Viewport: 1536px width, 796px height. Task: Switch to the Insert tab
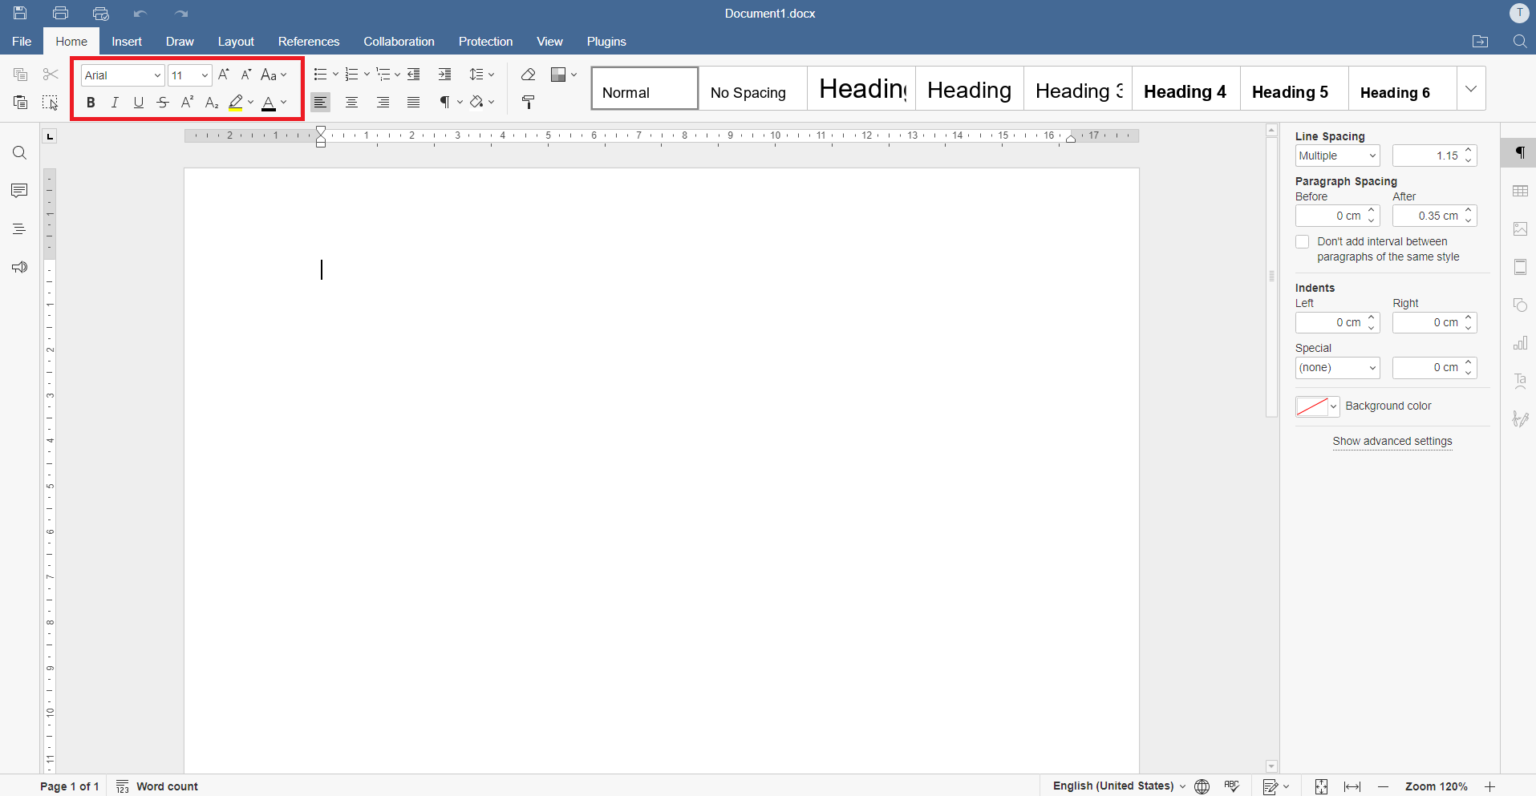(x=126, y=41)
